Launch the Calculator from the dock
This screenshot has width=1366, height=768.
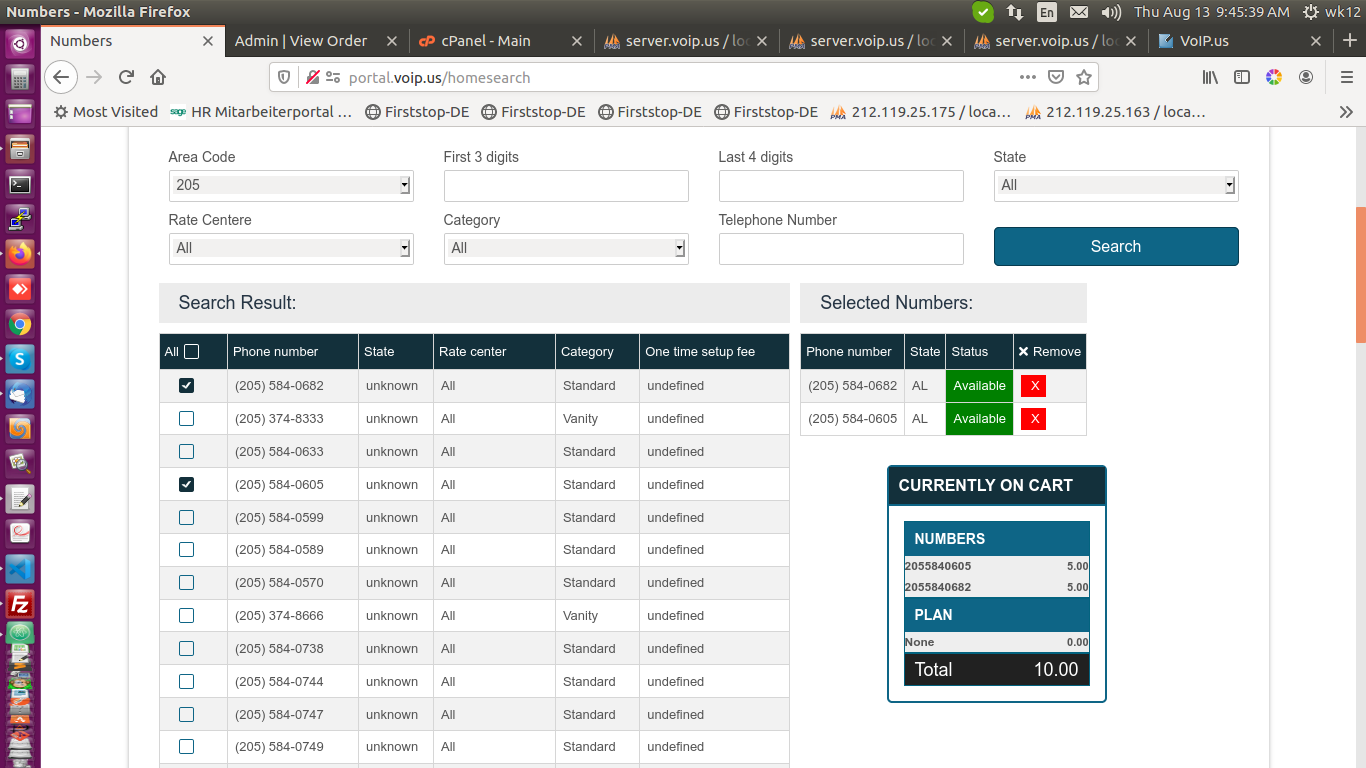[20, 79]
